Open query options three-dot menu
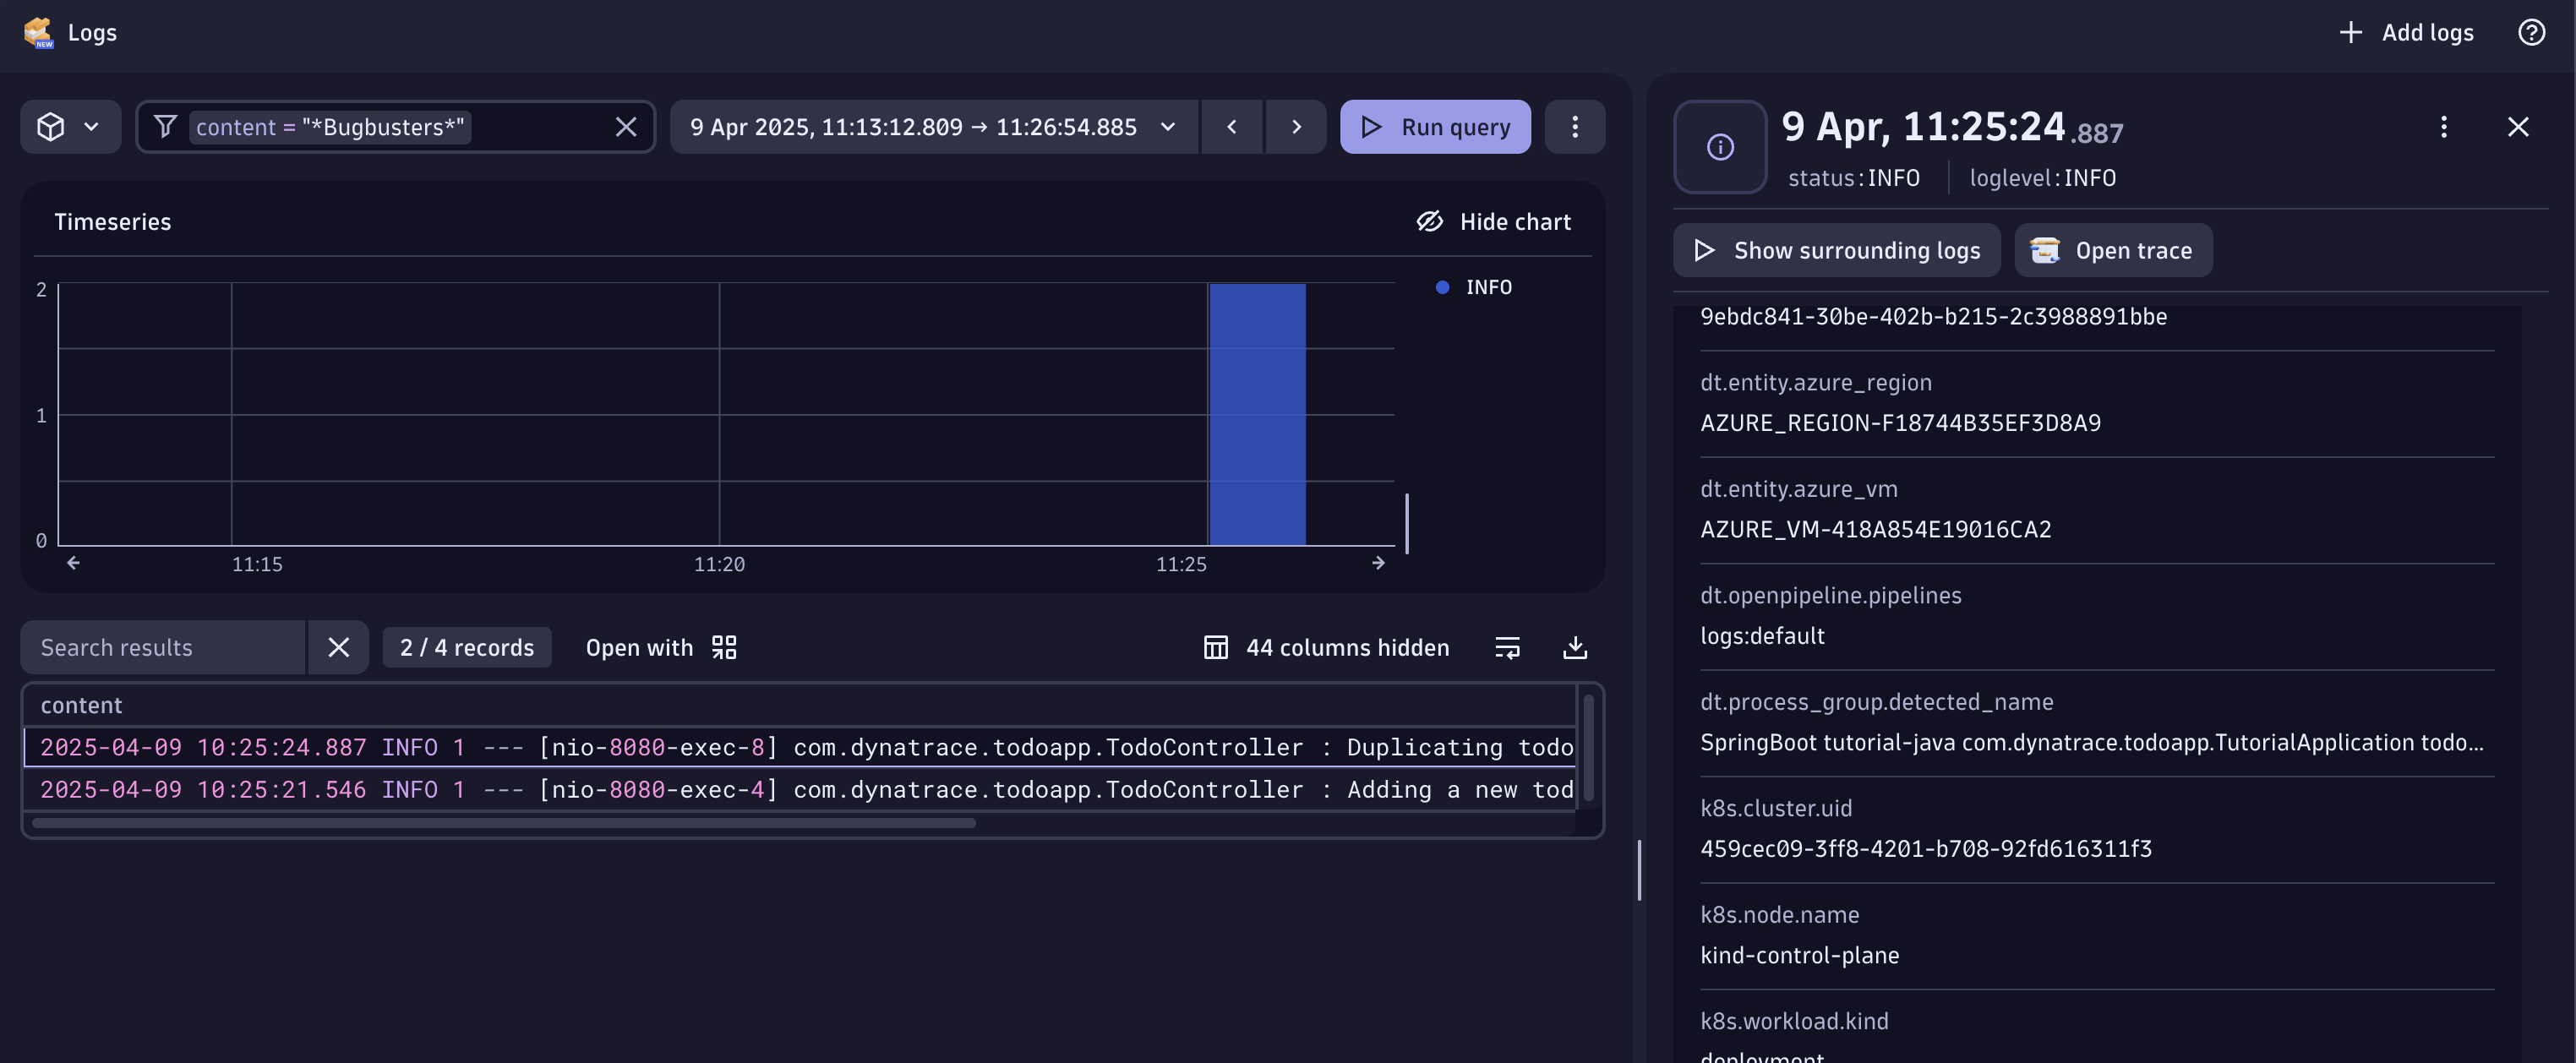 [x=1574, y=127]
